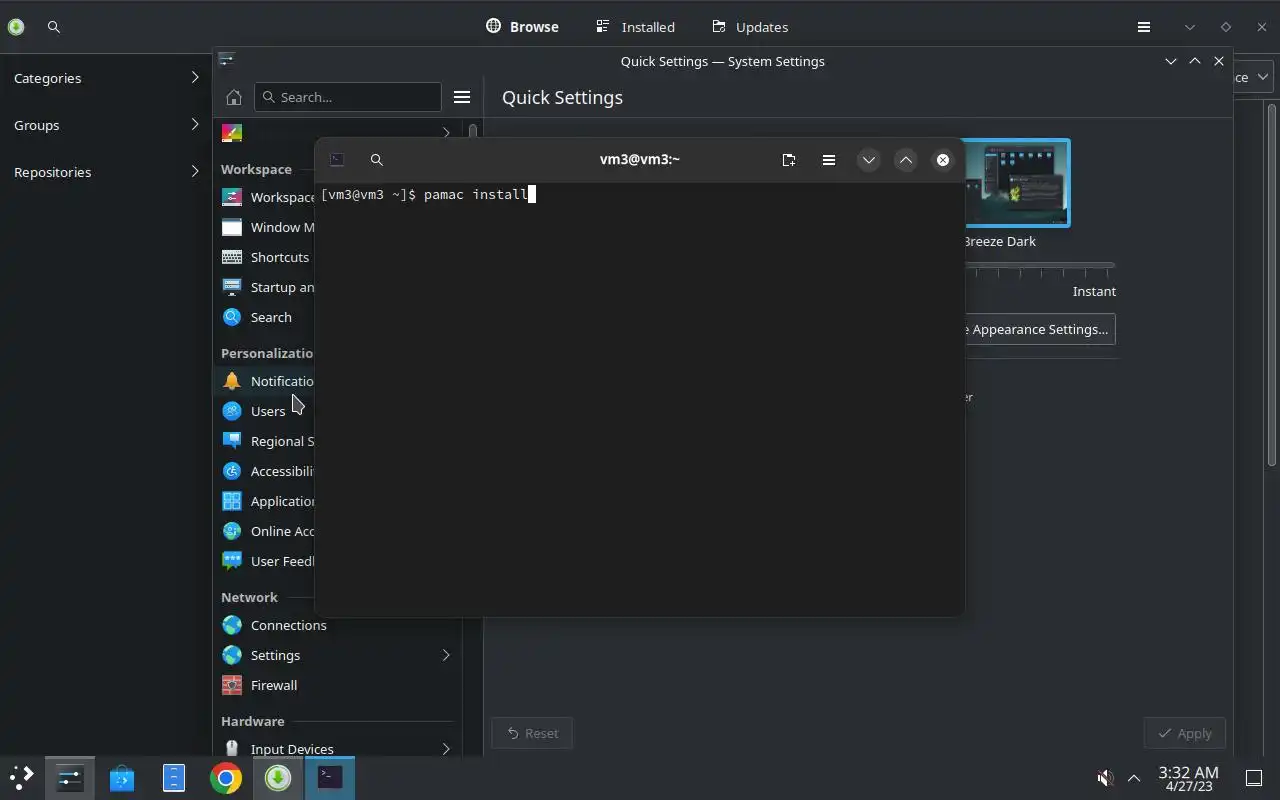Click the Startup and Shutdown icon
The height and width of the screenshot is (800, 1280).
pos(232,287)
